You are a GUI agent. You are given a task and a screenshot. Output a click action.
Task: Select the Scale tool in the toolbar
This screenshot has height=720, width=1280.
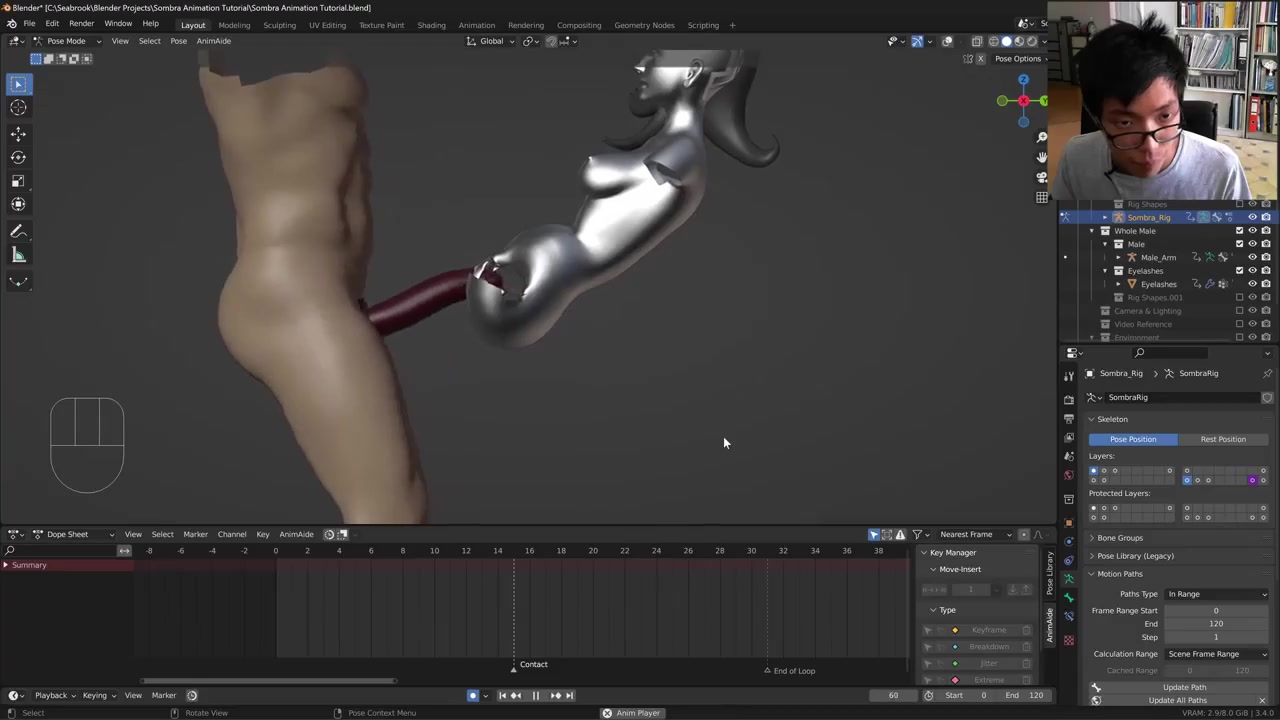18,181
